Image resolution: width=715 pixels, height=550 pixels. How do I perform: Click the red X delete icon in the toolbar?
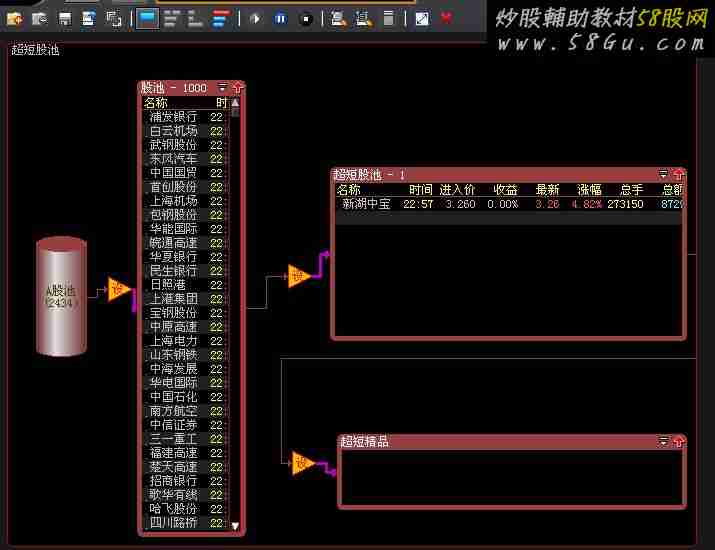[446, 18]
